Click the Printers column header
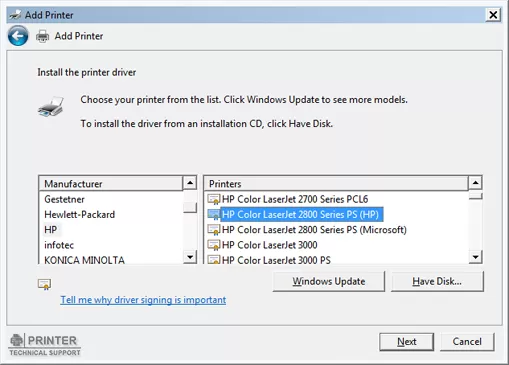 (x=336, y=184)
